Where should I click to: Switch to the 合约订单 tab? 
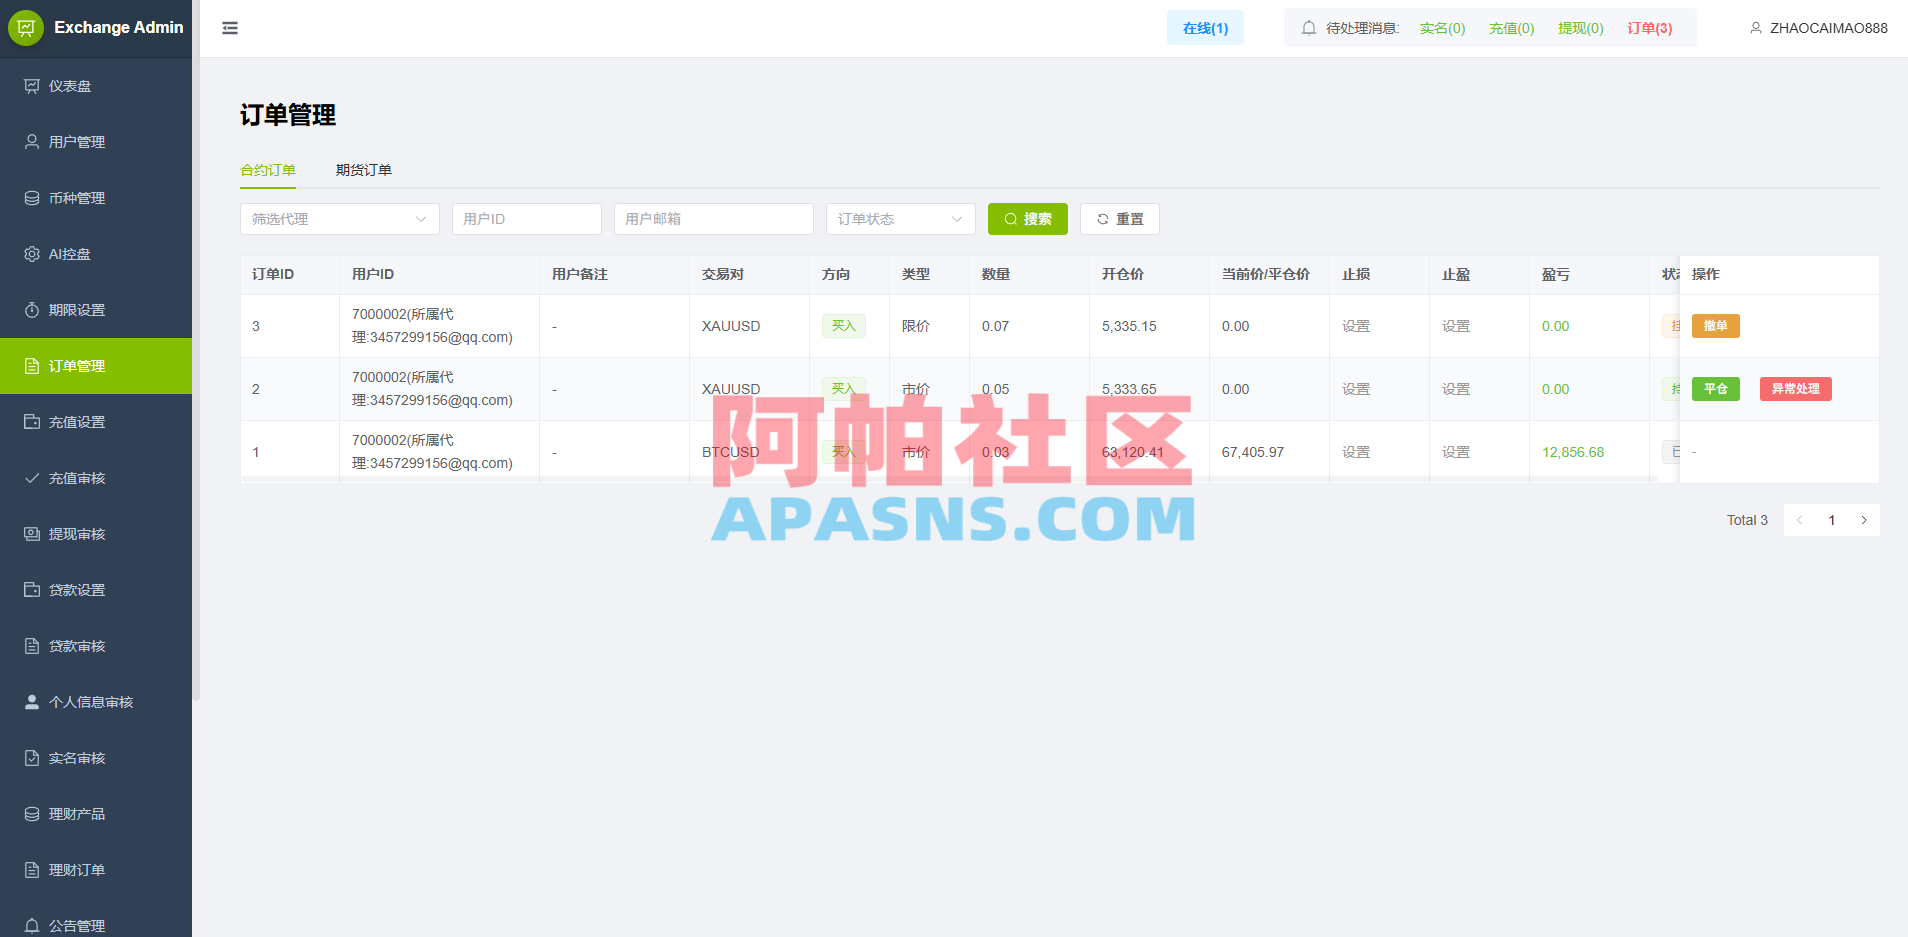coord(268,170)
